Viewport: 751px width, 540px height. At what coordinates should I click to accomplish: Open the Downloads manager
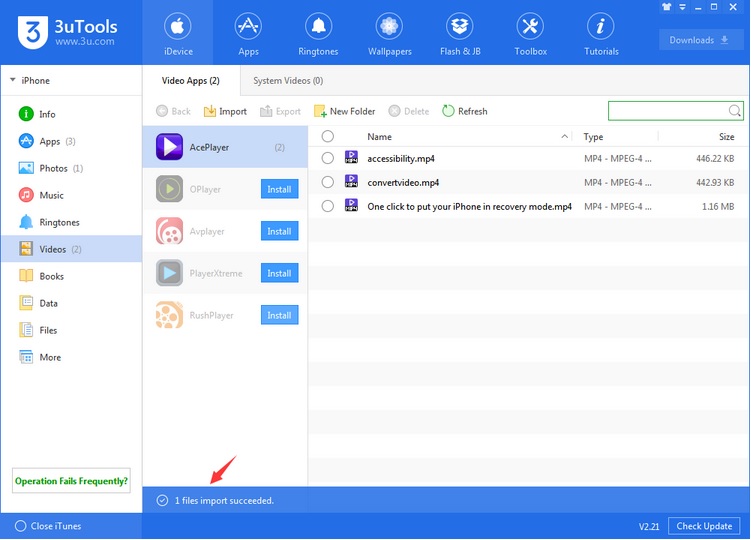point(699,40)
